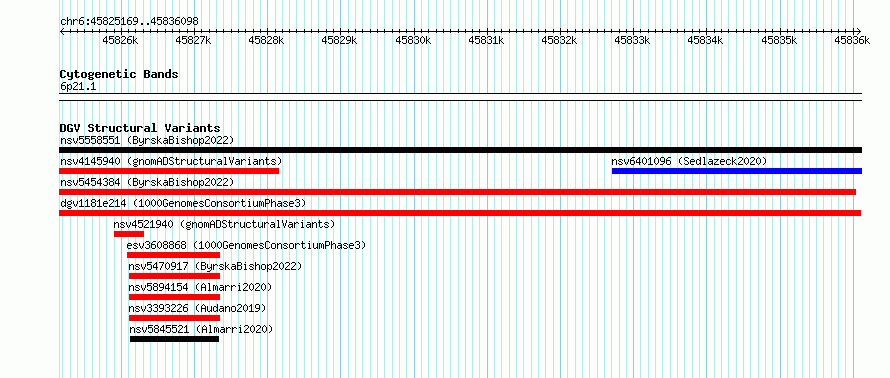Select the red nsv5454384 variant bar
The image size is (890, 378).
pos(457,192)
